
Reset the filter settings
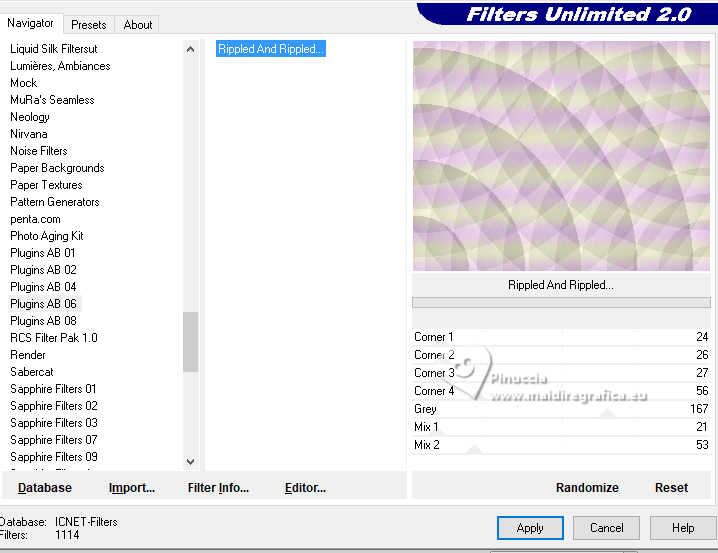click(671, 488)
